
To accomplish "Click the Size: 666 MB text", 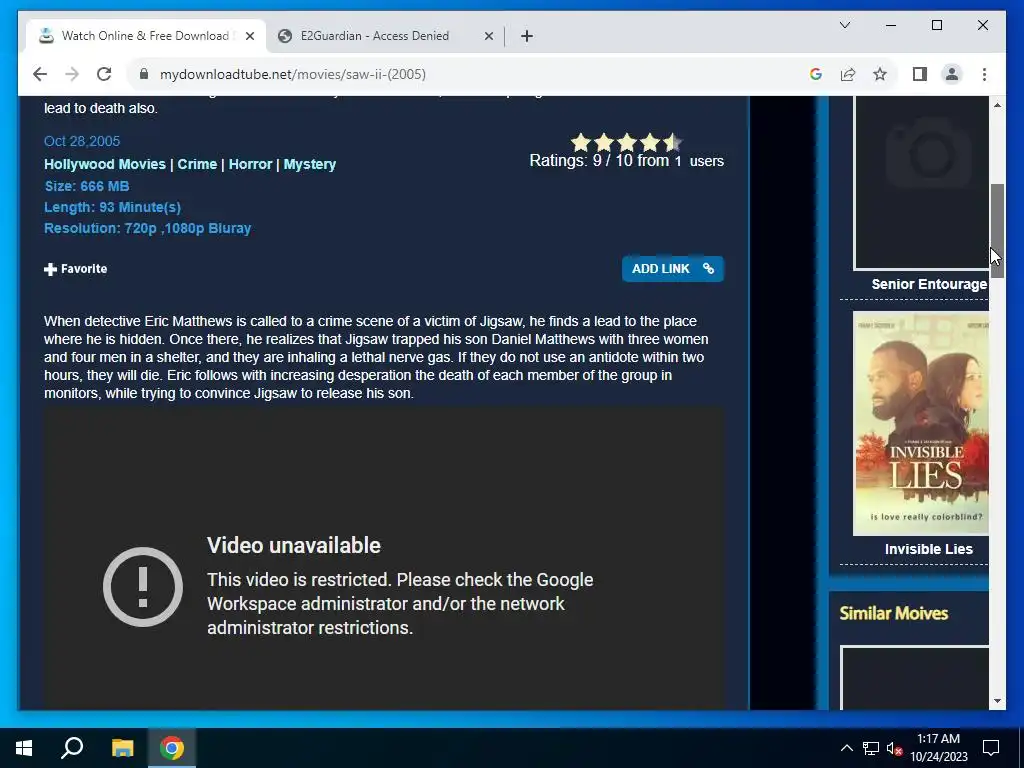I will click(x=87, y=186).
